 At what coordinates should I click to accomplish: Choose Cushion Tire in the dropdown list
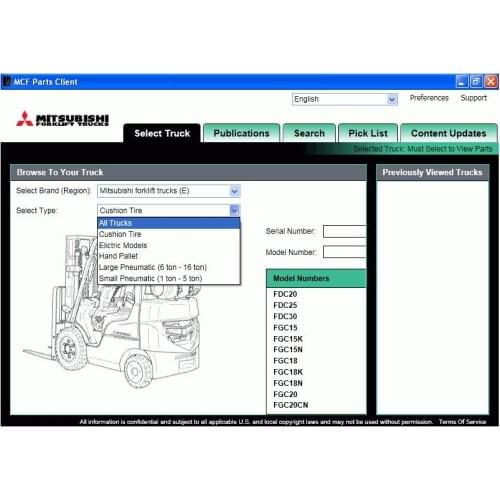pyautogui.click(x=169, y=234)
